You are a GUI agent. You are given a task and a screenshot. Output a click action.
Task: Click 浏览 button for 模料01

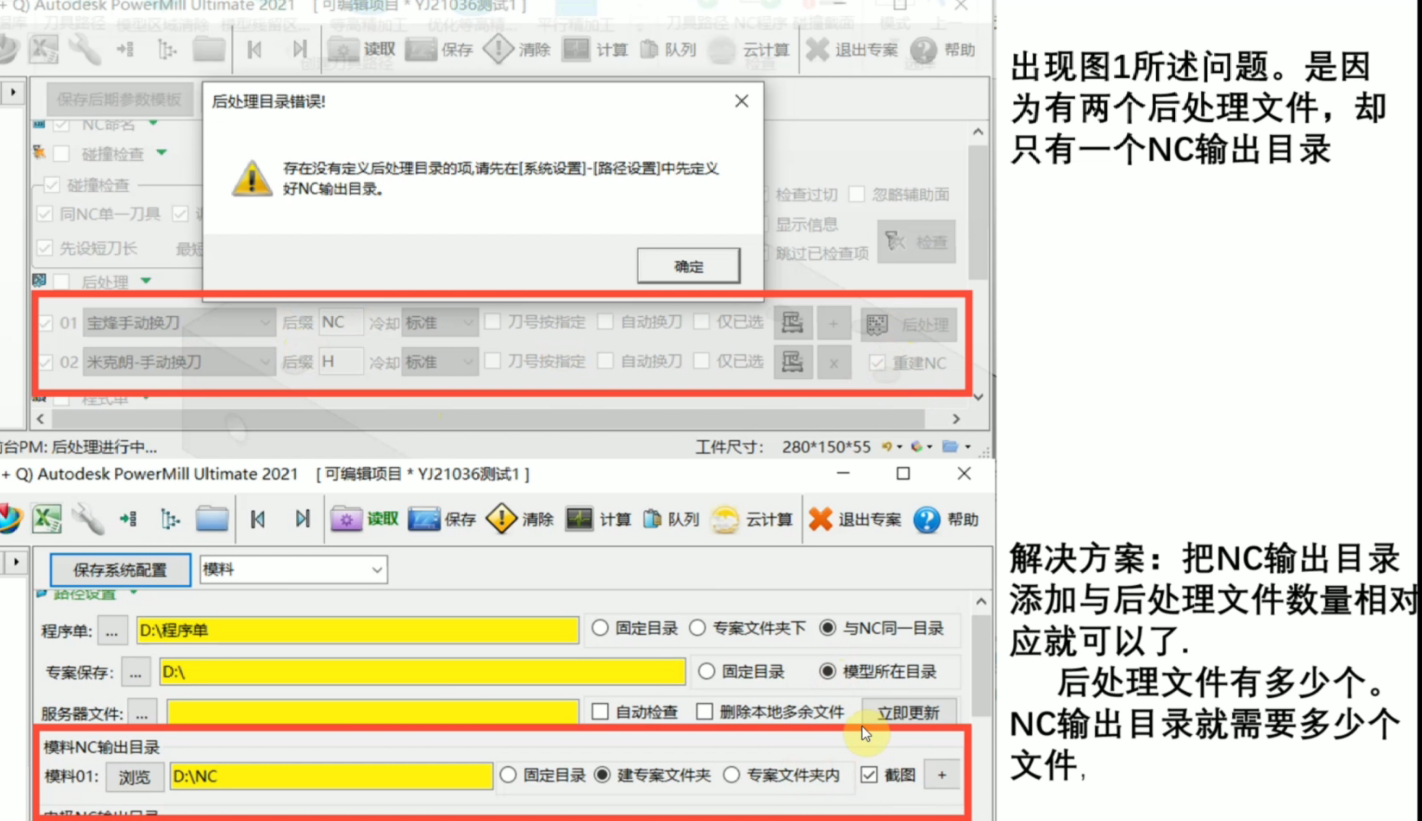click(135, 776)
